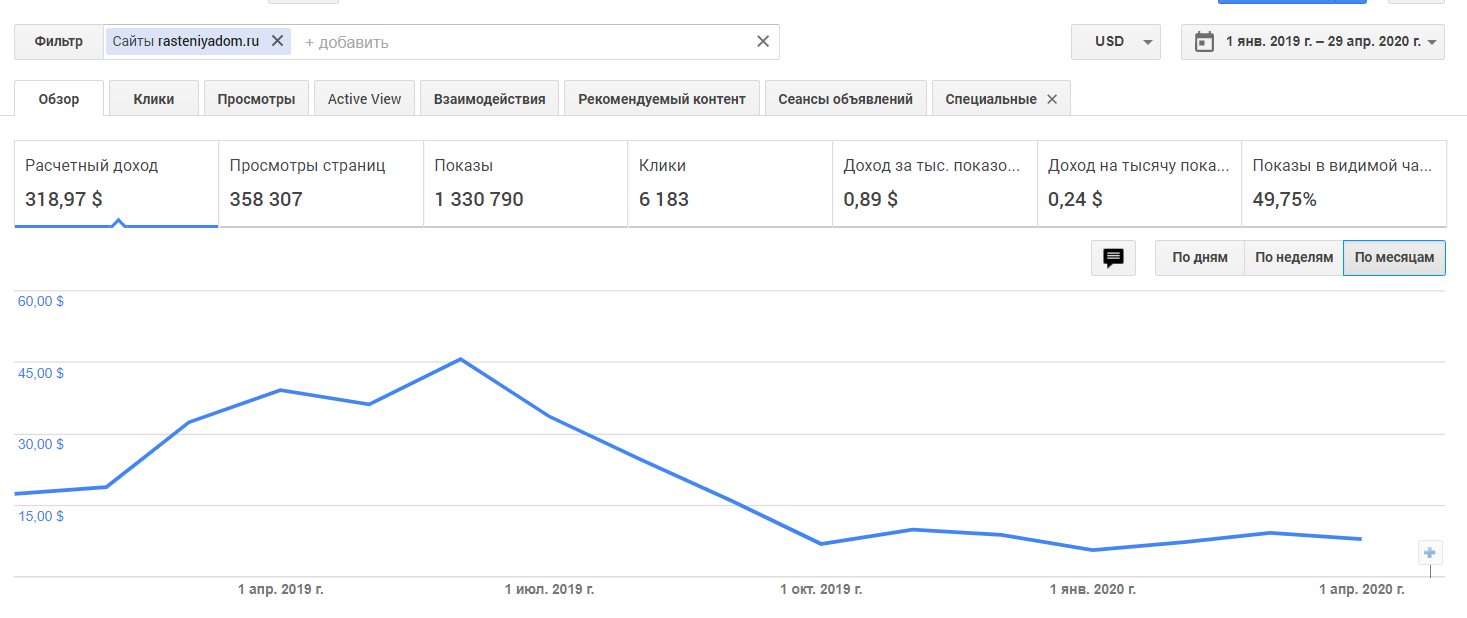The width and height of the screenshot is (1467, 618).
Task: Select the Показы в видимой части card
Action: point(1344,184)
